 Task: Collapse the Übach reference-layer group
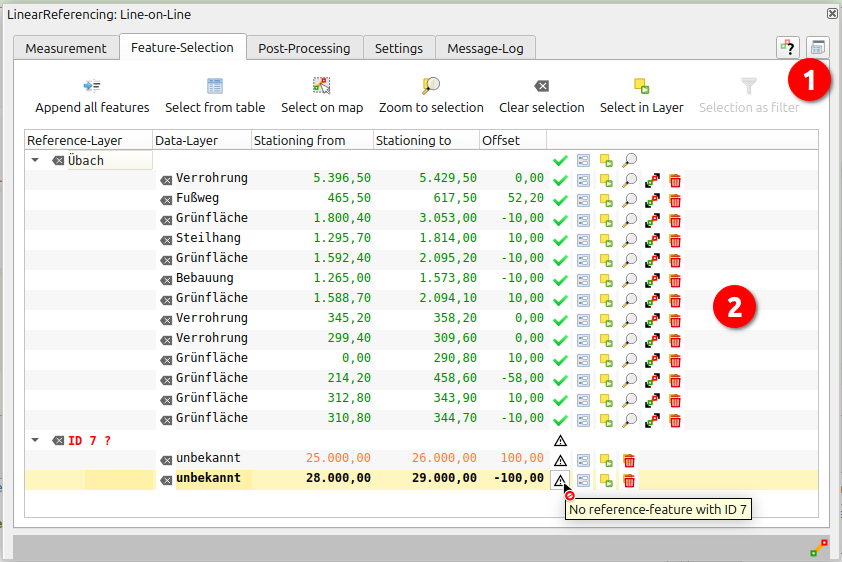pos(35,160)
